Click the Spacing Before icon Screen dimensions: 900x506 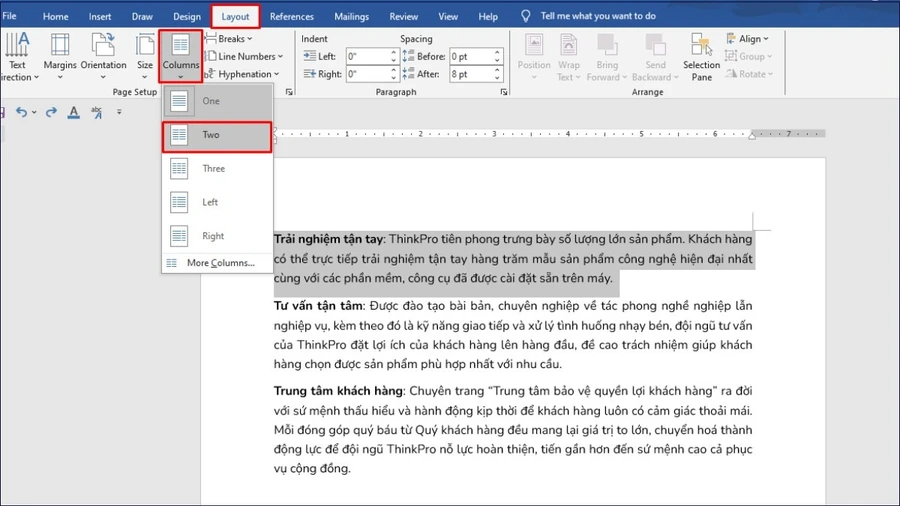pos(408,56)
